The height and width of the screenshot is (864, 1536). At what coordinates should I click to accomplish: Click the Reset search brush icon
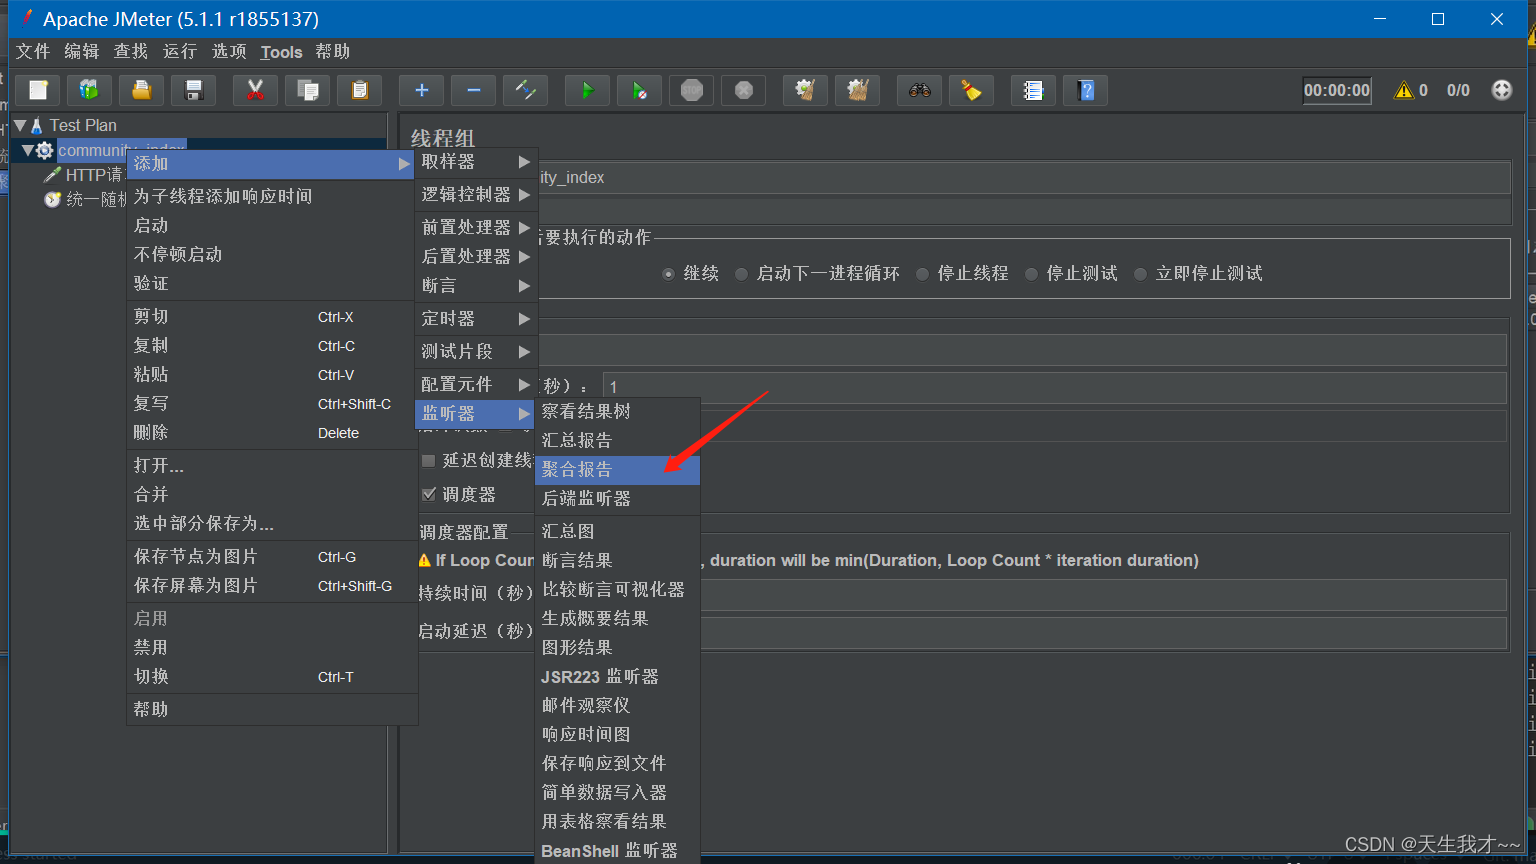pos(971,90)
